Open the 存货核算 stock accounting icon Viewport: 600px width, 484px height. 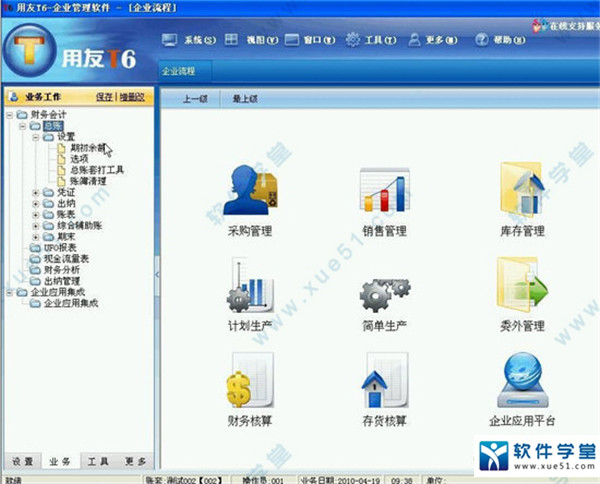click(385, 380)
